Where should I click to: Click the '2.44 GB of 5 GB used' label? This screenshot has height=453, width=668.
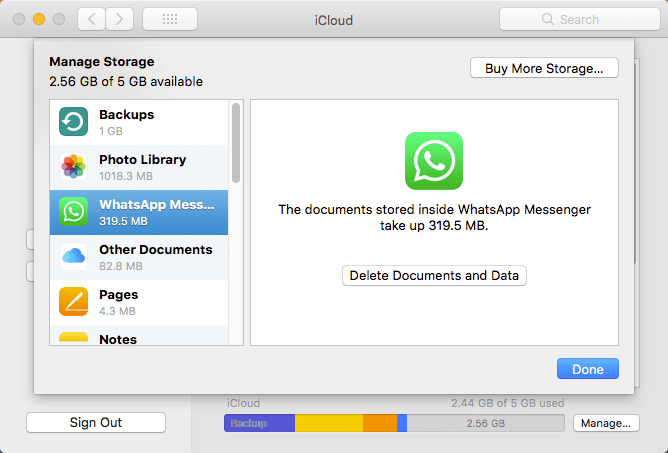pos(508,403)
